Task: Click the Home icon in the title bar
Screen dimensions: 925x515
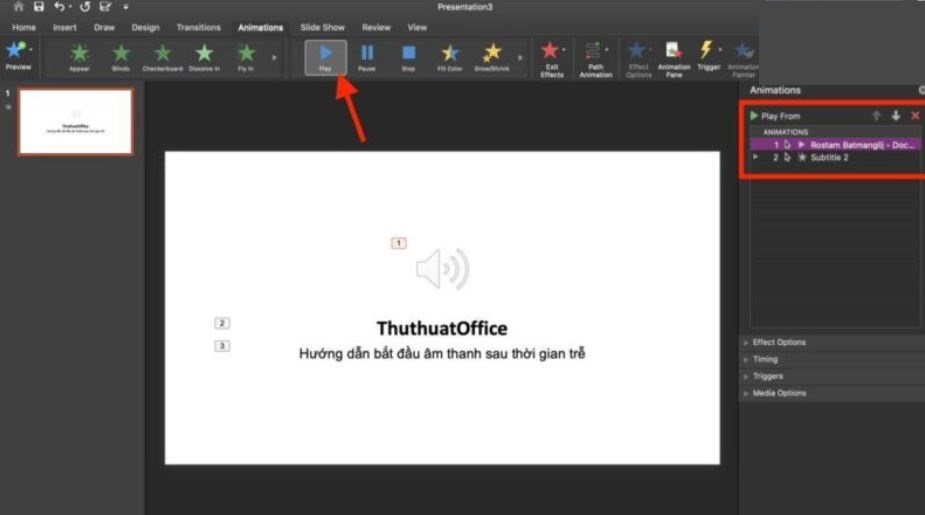Action: [x=18, y=6]
